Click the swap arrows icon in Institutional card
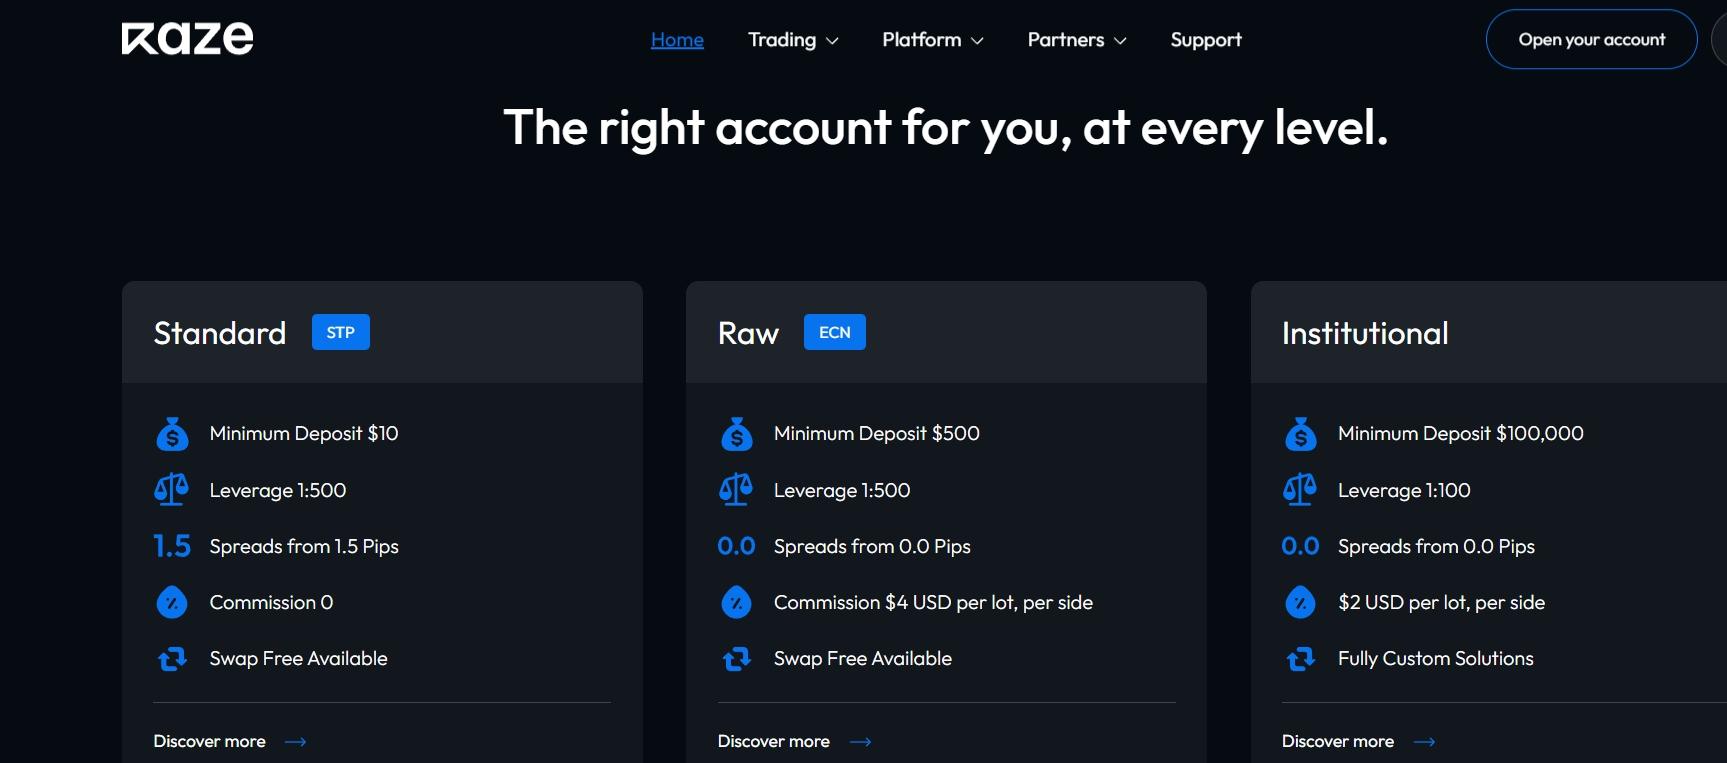 pos(1301,659)
